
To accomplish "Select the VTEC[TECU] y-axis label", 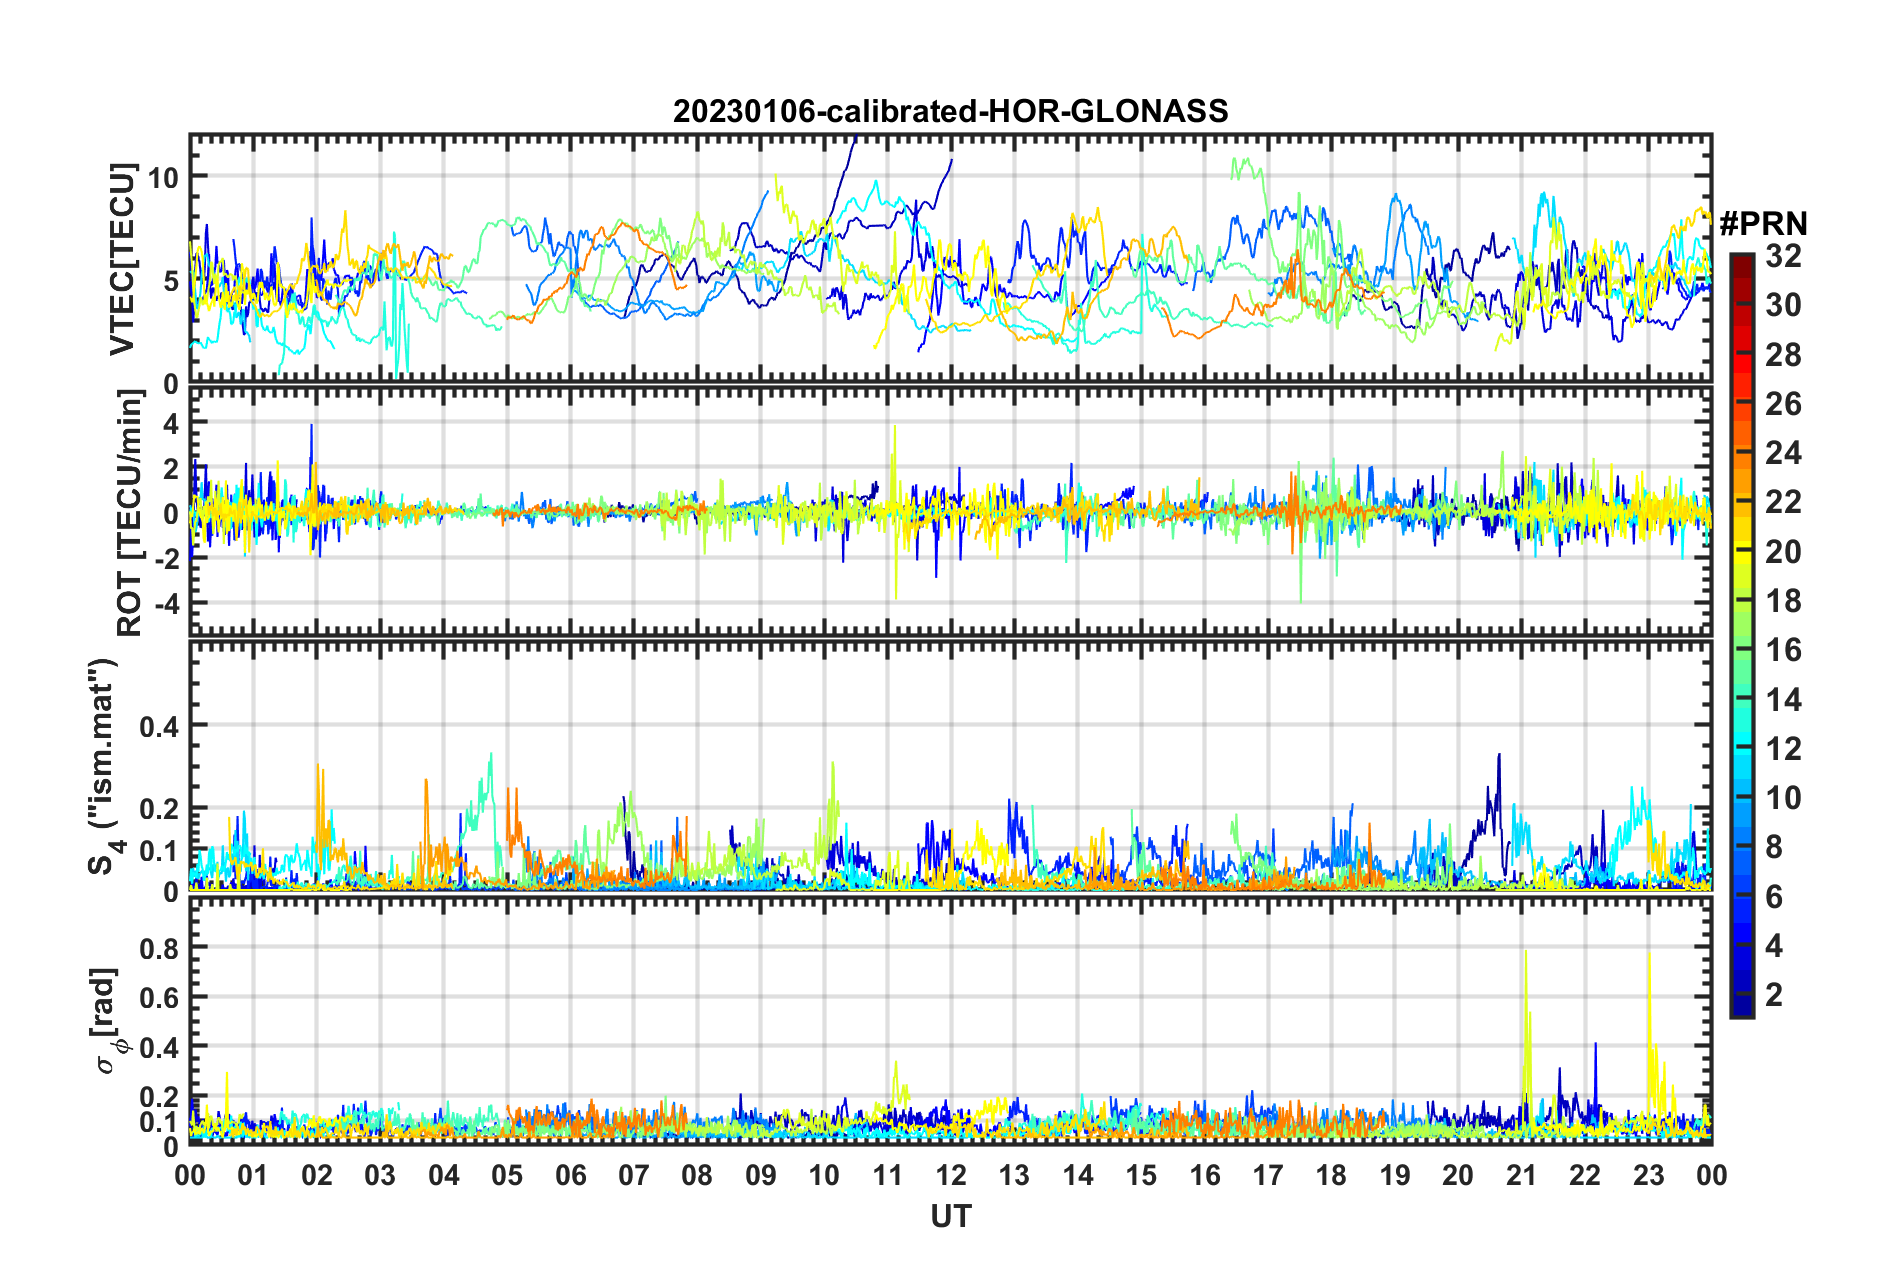I will coord(122,259).
